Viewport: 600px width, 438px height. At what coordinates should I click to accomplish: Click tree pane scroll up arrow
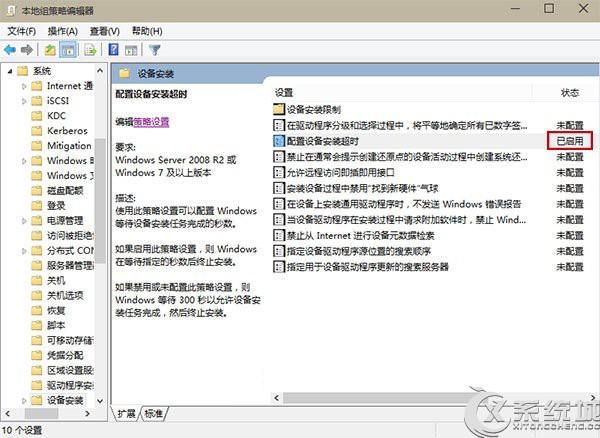[x=100, y=71]
